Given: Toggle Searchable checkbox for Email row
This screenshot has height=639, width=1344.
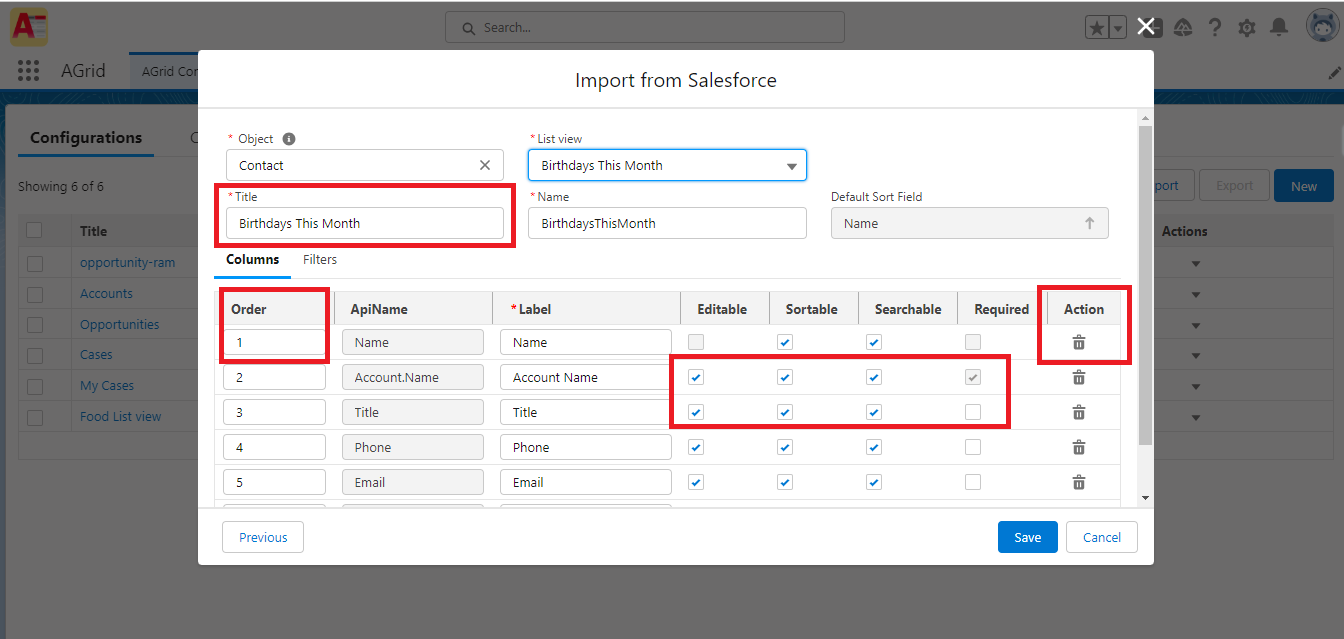Looking at the screenshot, I should pos(874,482).
